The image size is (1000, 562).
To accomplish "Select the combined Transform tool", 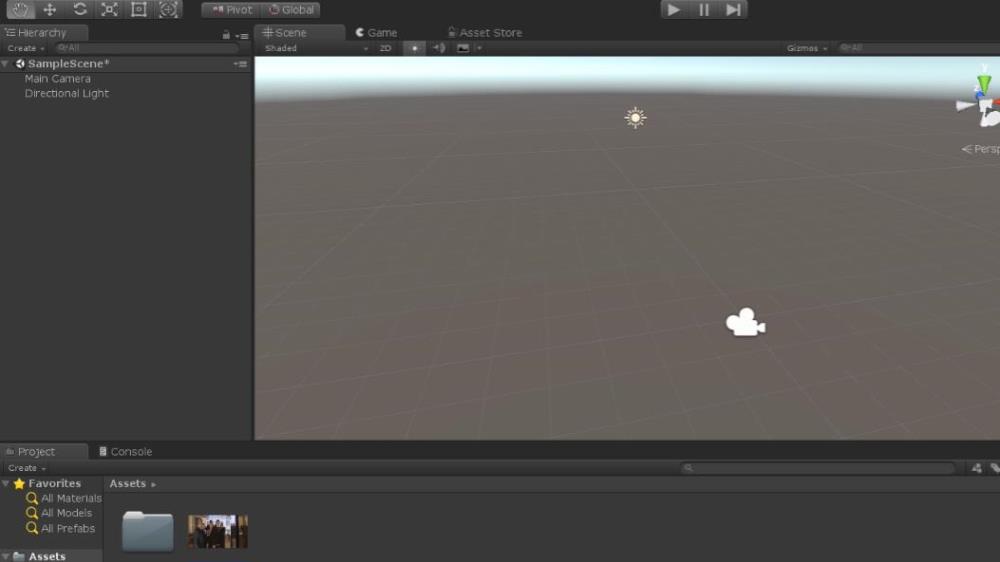I will 168,10.
